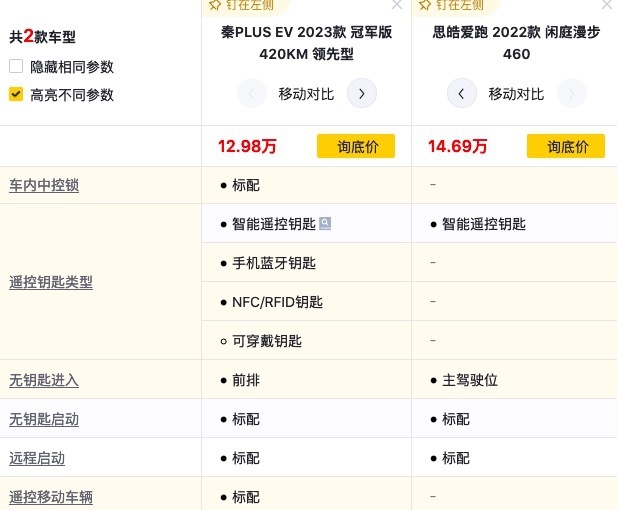Select 移动对比 label under 思皓爱跑
The height and width of the screenshot is (510, 617).
tap(516, 94)
